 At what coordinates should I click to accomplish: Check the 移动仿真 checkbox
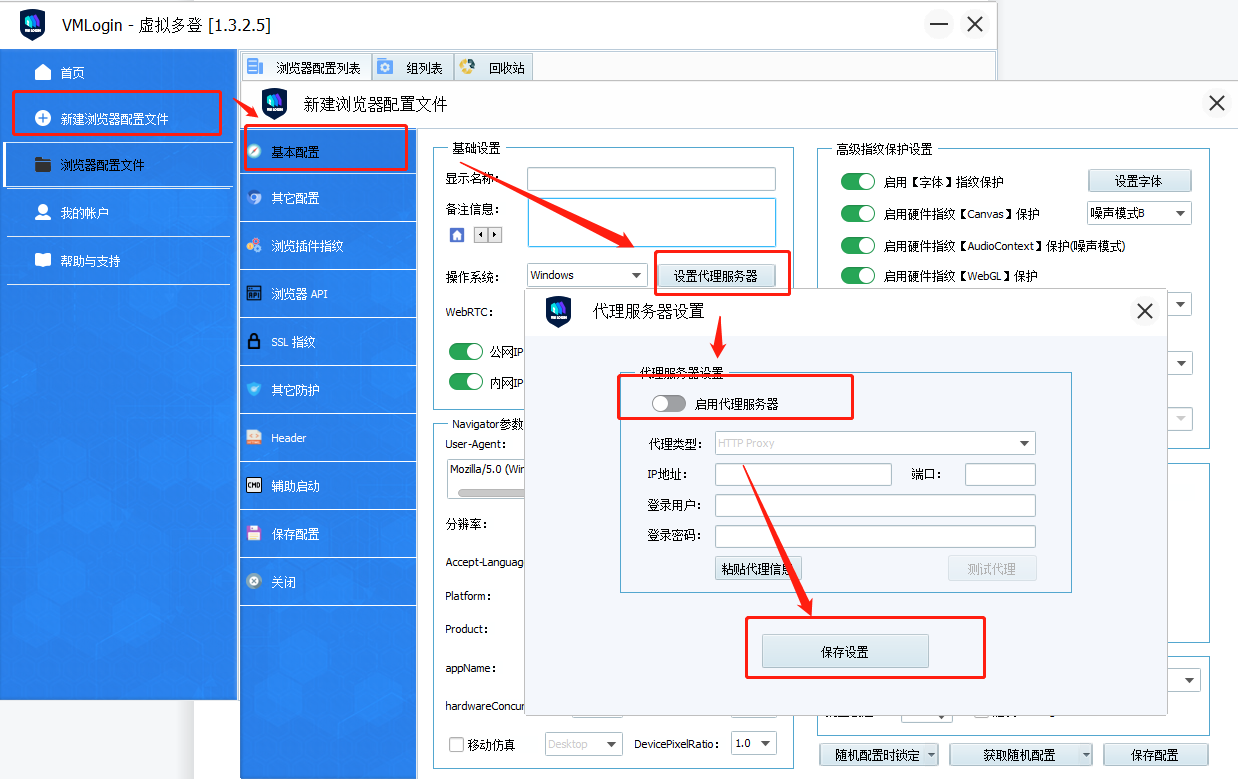(456, 744)
